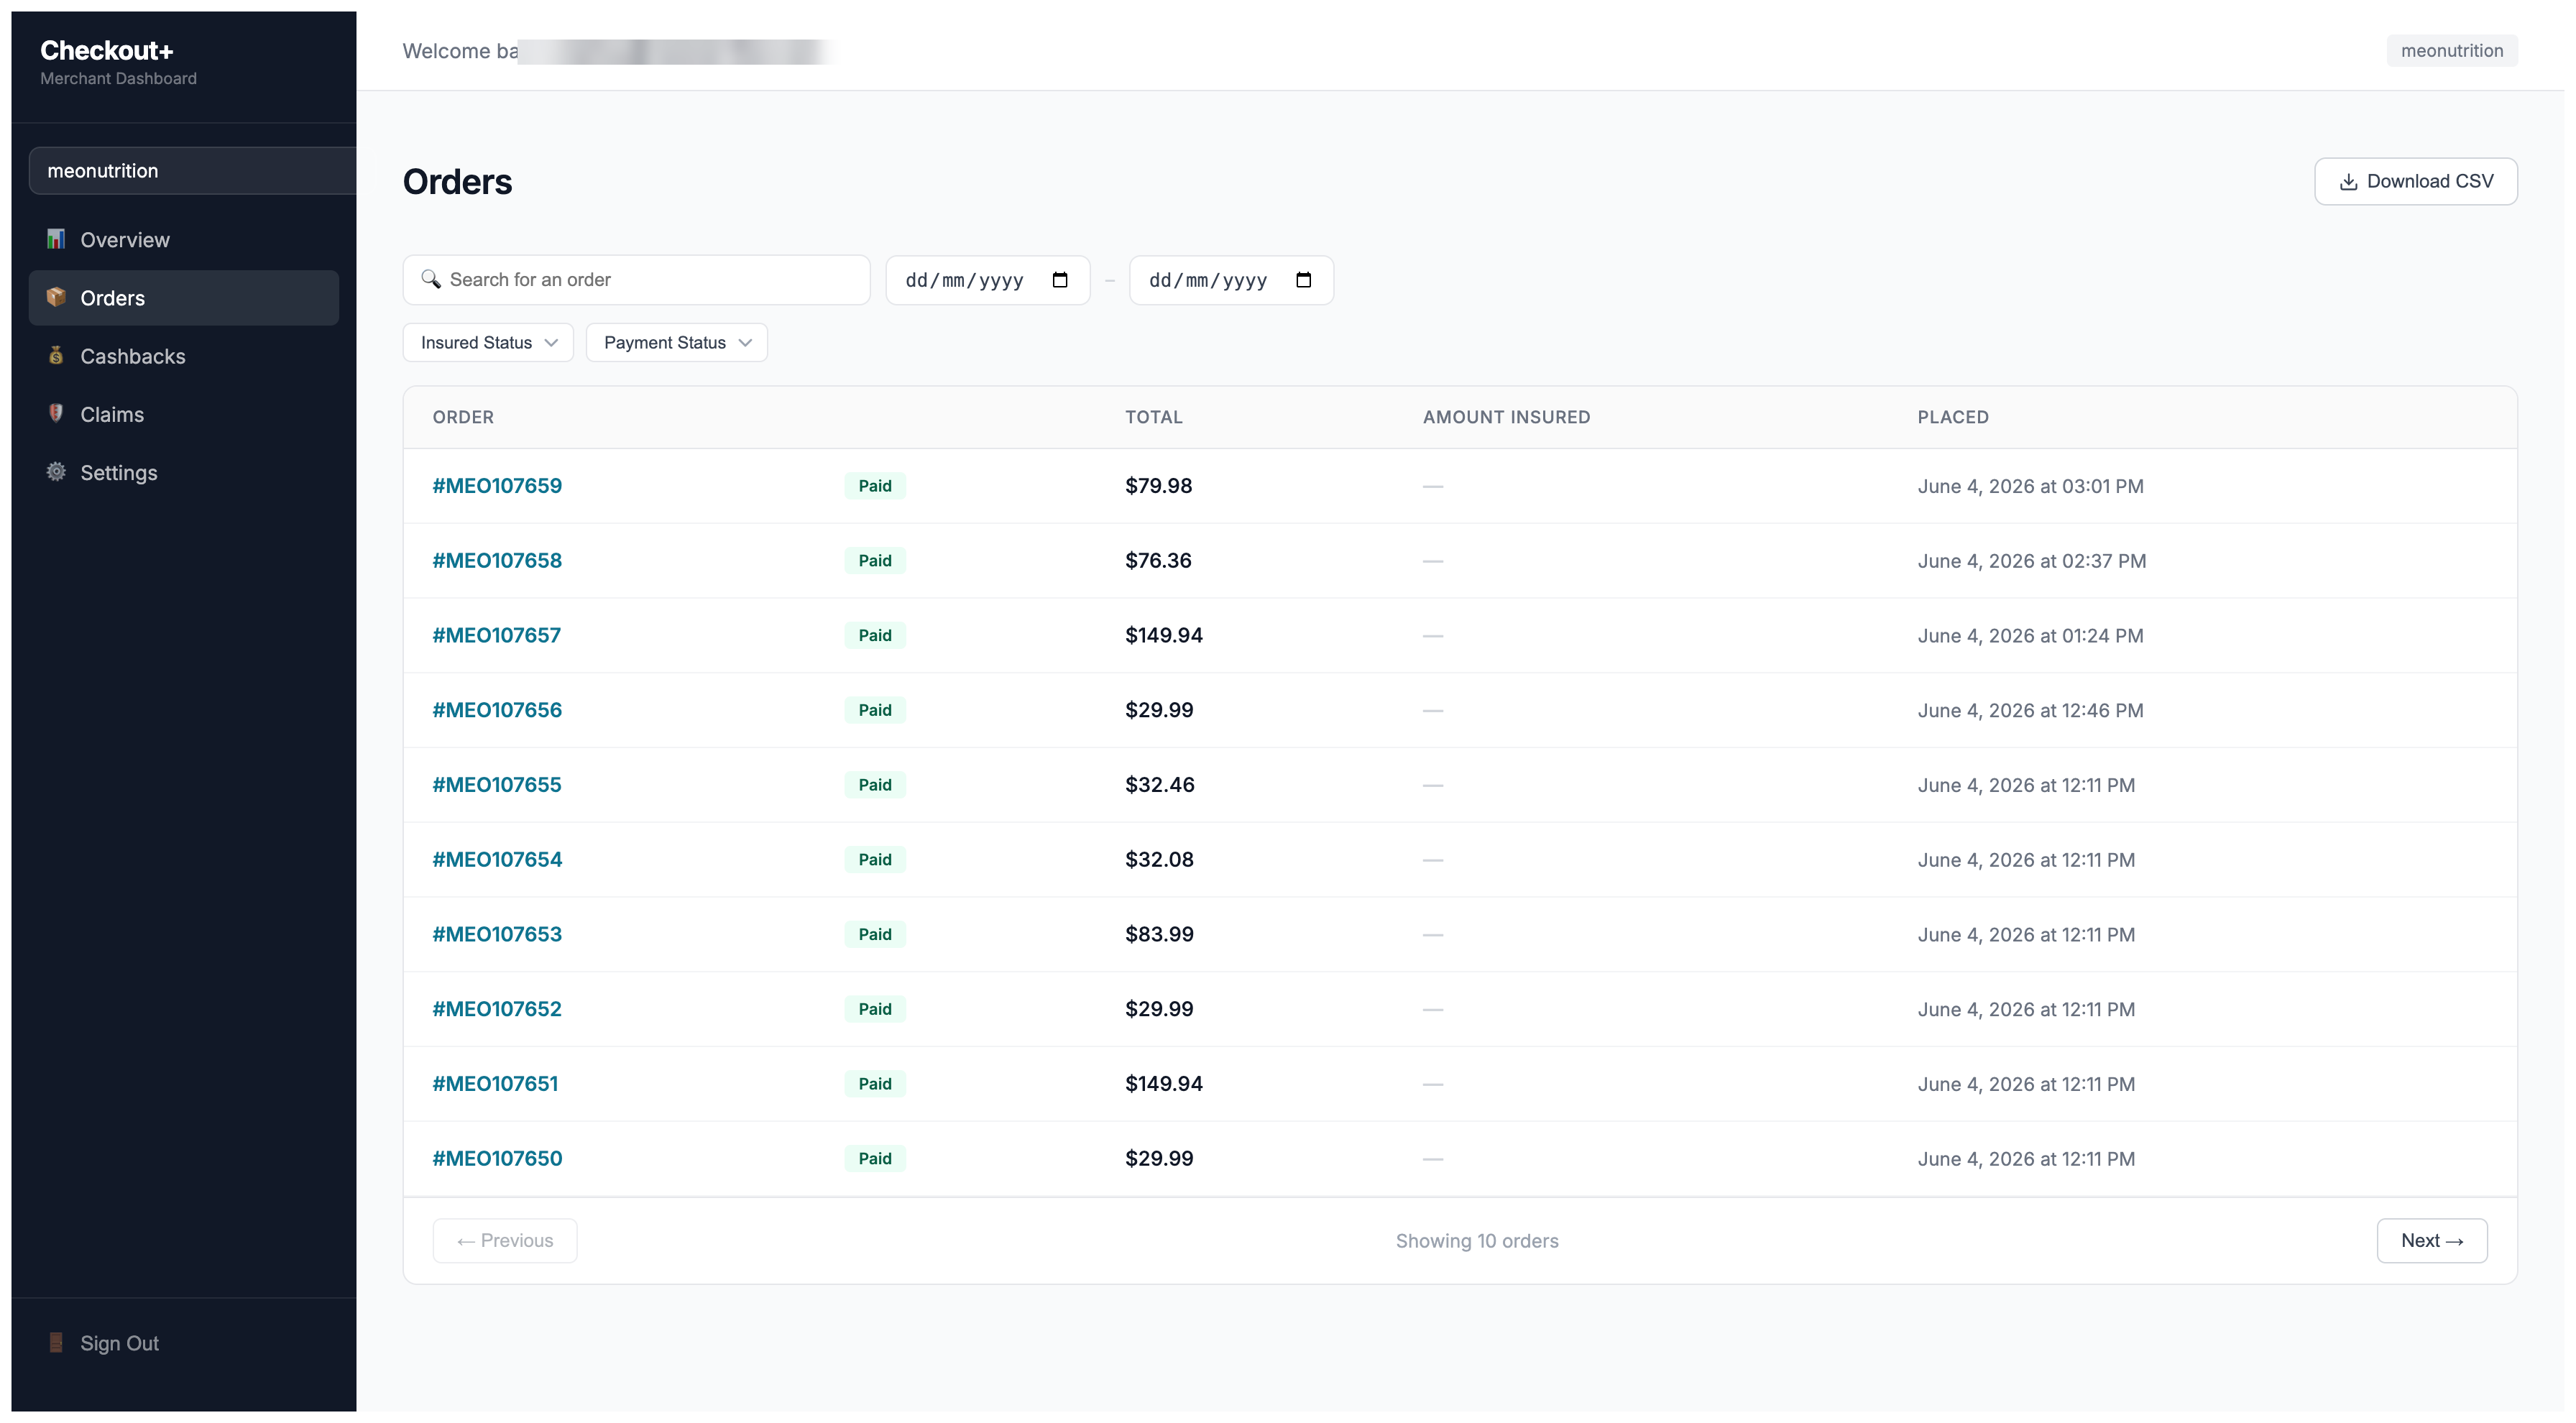Click the Paid badge for #MEO107650
The width and height of the screenshot is (2576, 1423).
[874, 1158]
